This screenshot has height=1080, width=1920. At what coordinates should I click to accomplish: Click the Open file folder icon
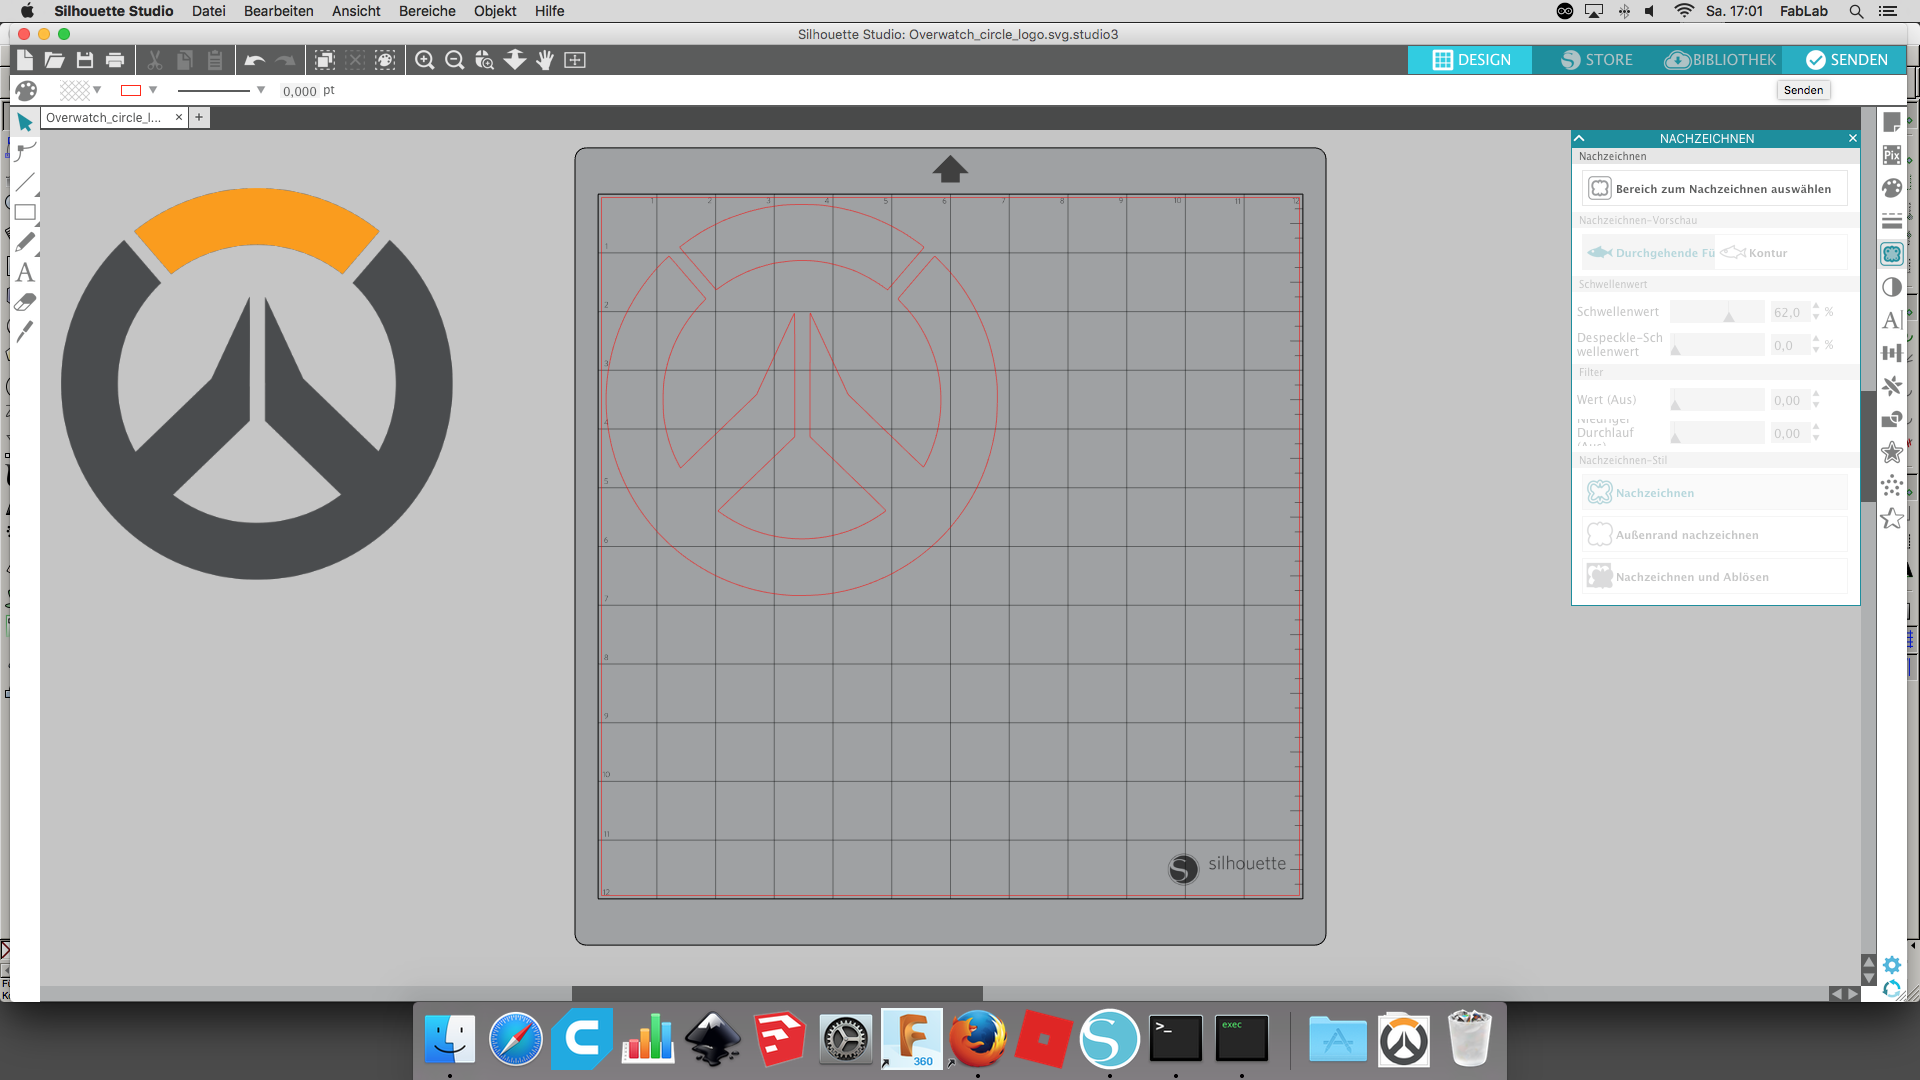55,60
